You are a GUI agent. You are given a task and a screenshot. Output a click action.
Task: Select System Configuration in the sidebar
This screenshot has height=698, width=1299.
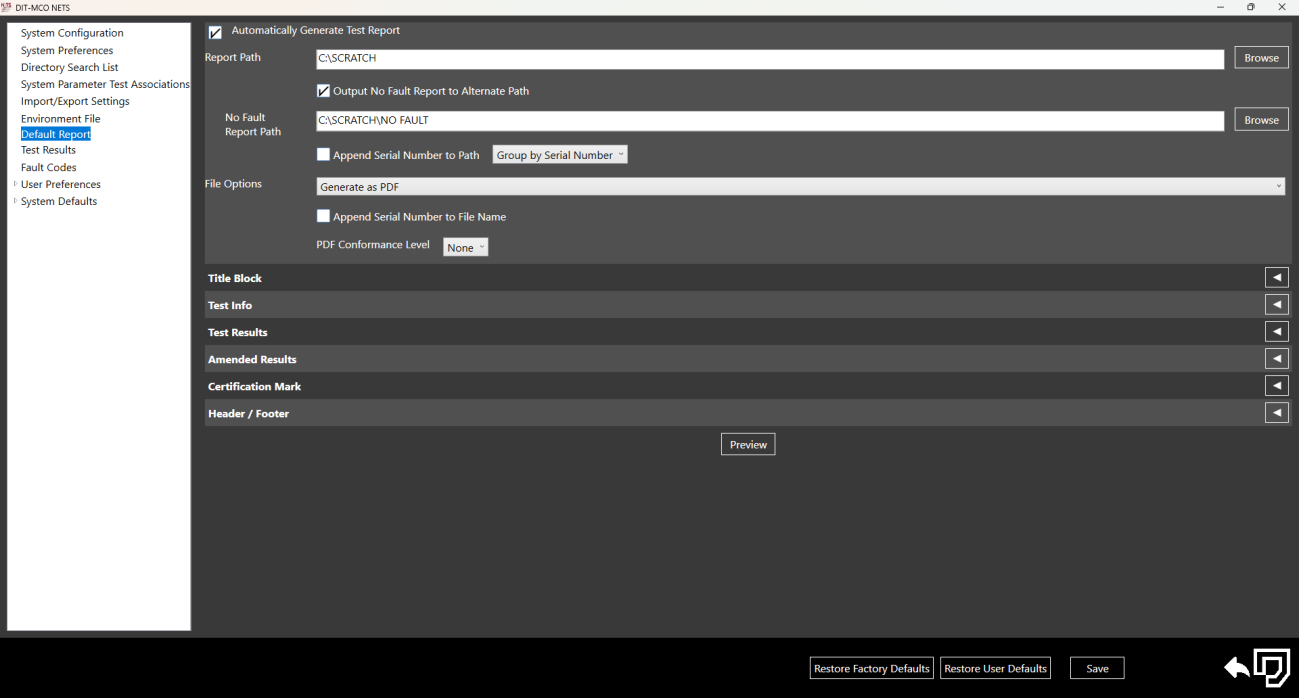tap(72, 33)
